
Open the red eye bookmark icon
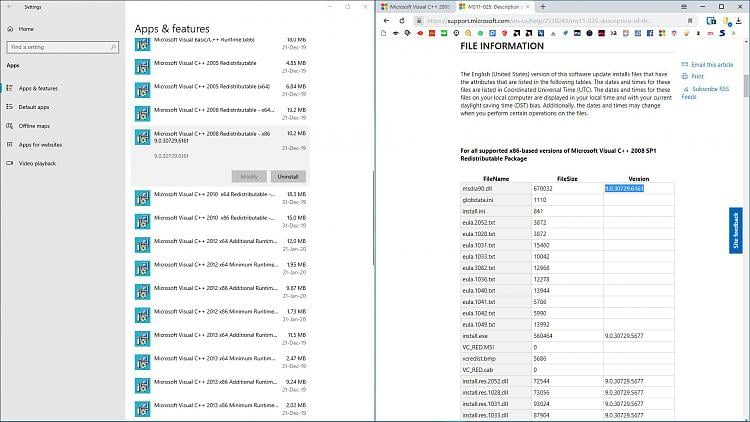click(420, 33)
